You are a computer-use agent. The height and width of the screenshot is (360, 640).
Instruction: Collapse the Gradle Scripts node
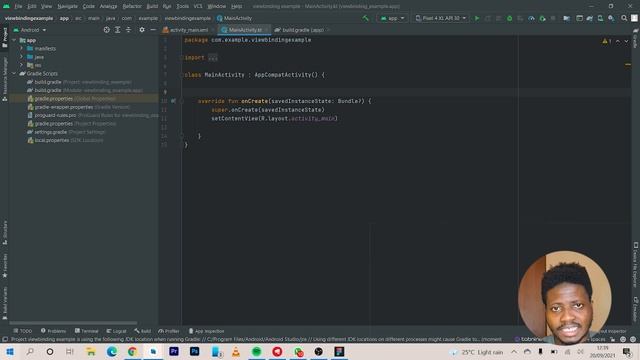14,73
